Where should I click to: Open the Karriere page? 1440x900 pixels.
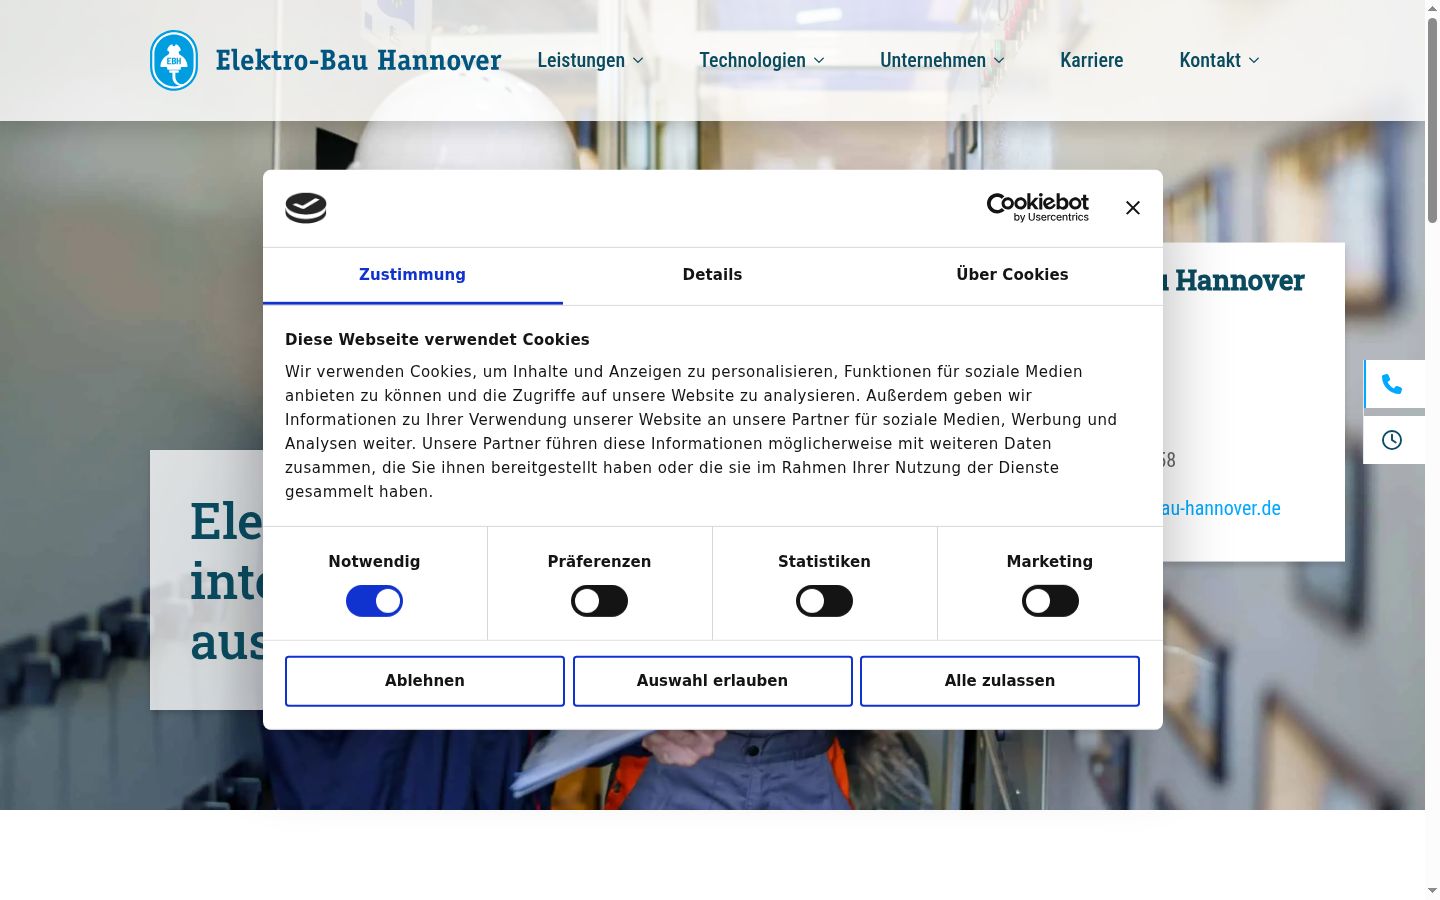1092,60
